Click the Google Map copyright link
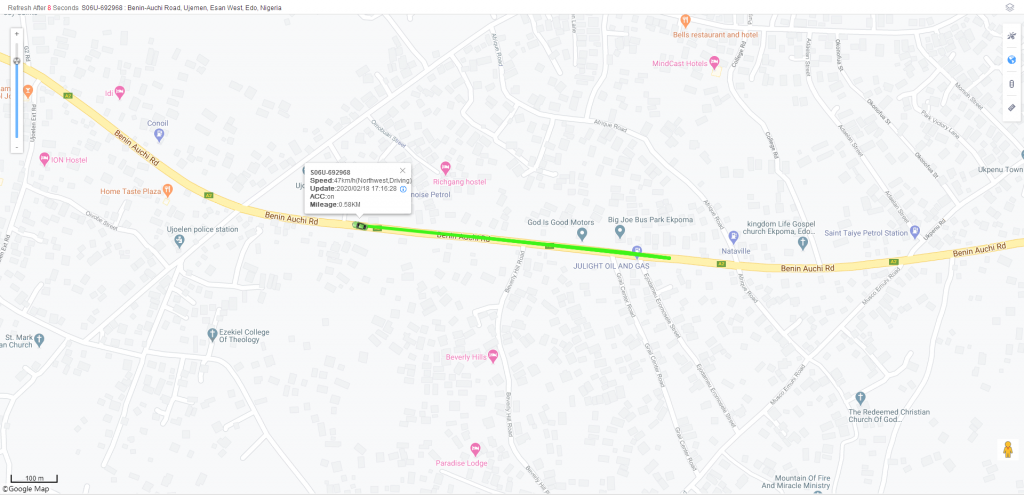1024x495 pixels. pyautogui.click(x=25, y=488)
